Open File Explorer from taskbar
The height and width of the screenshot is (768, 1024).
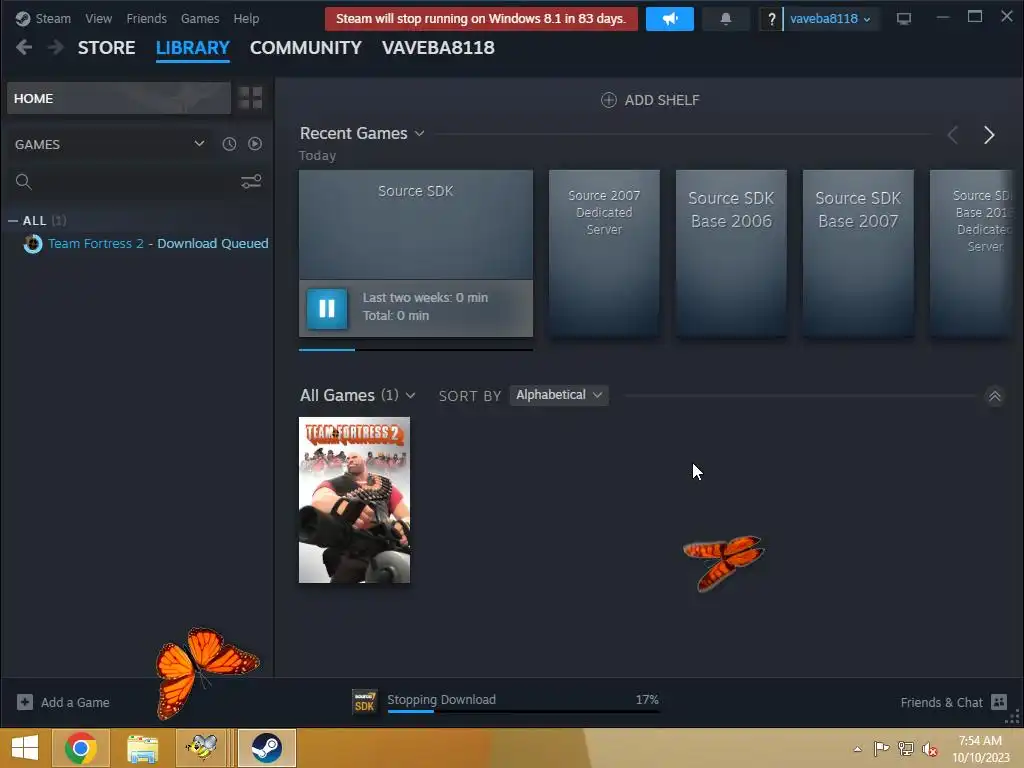point(142,748)
